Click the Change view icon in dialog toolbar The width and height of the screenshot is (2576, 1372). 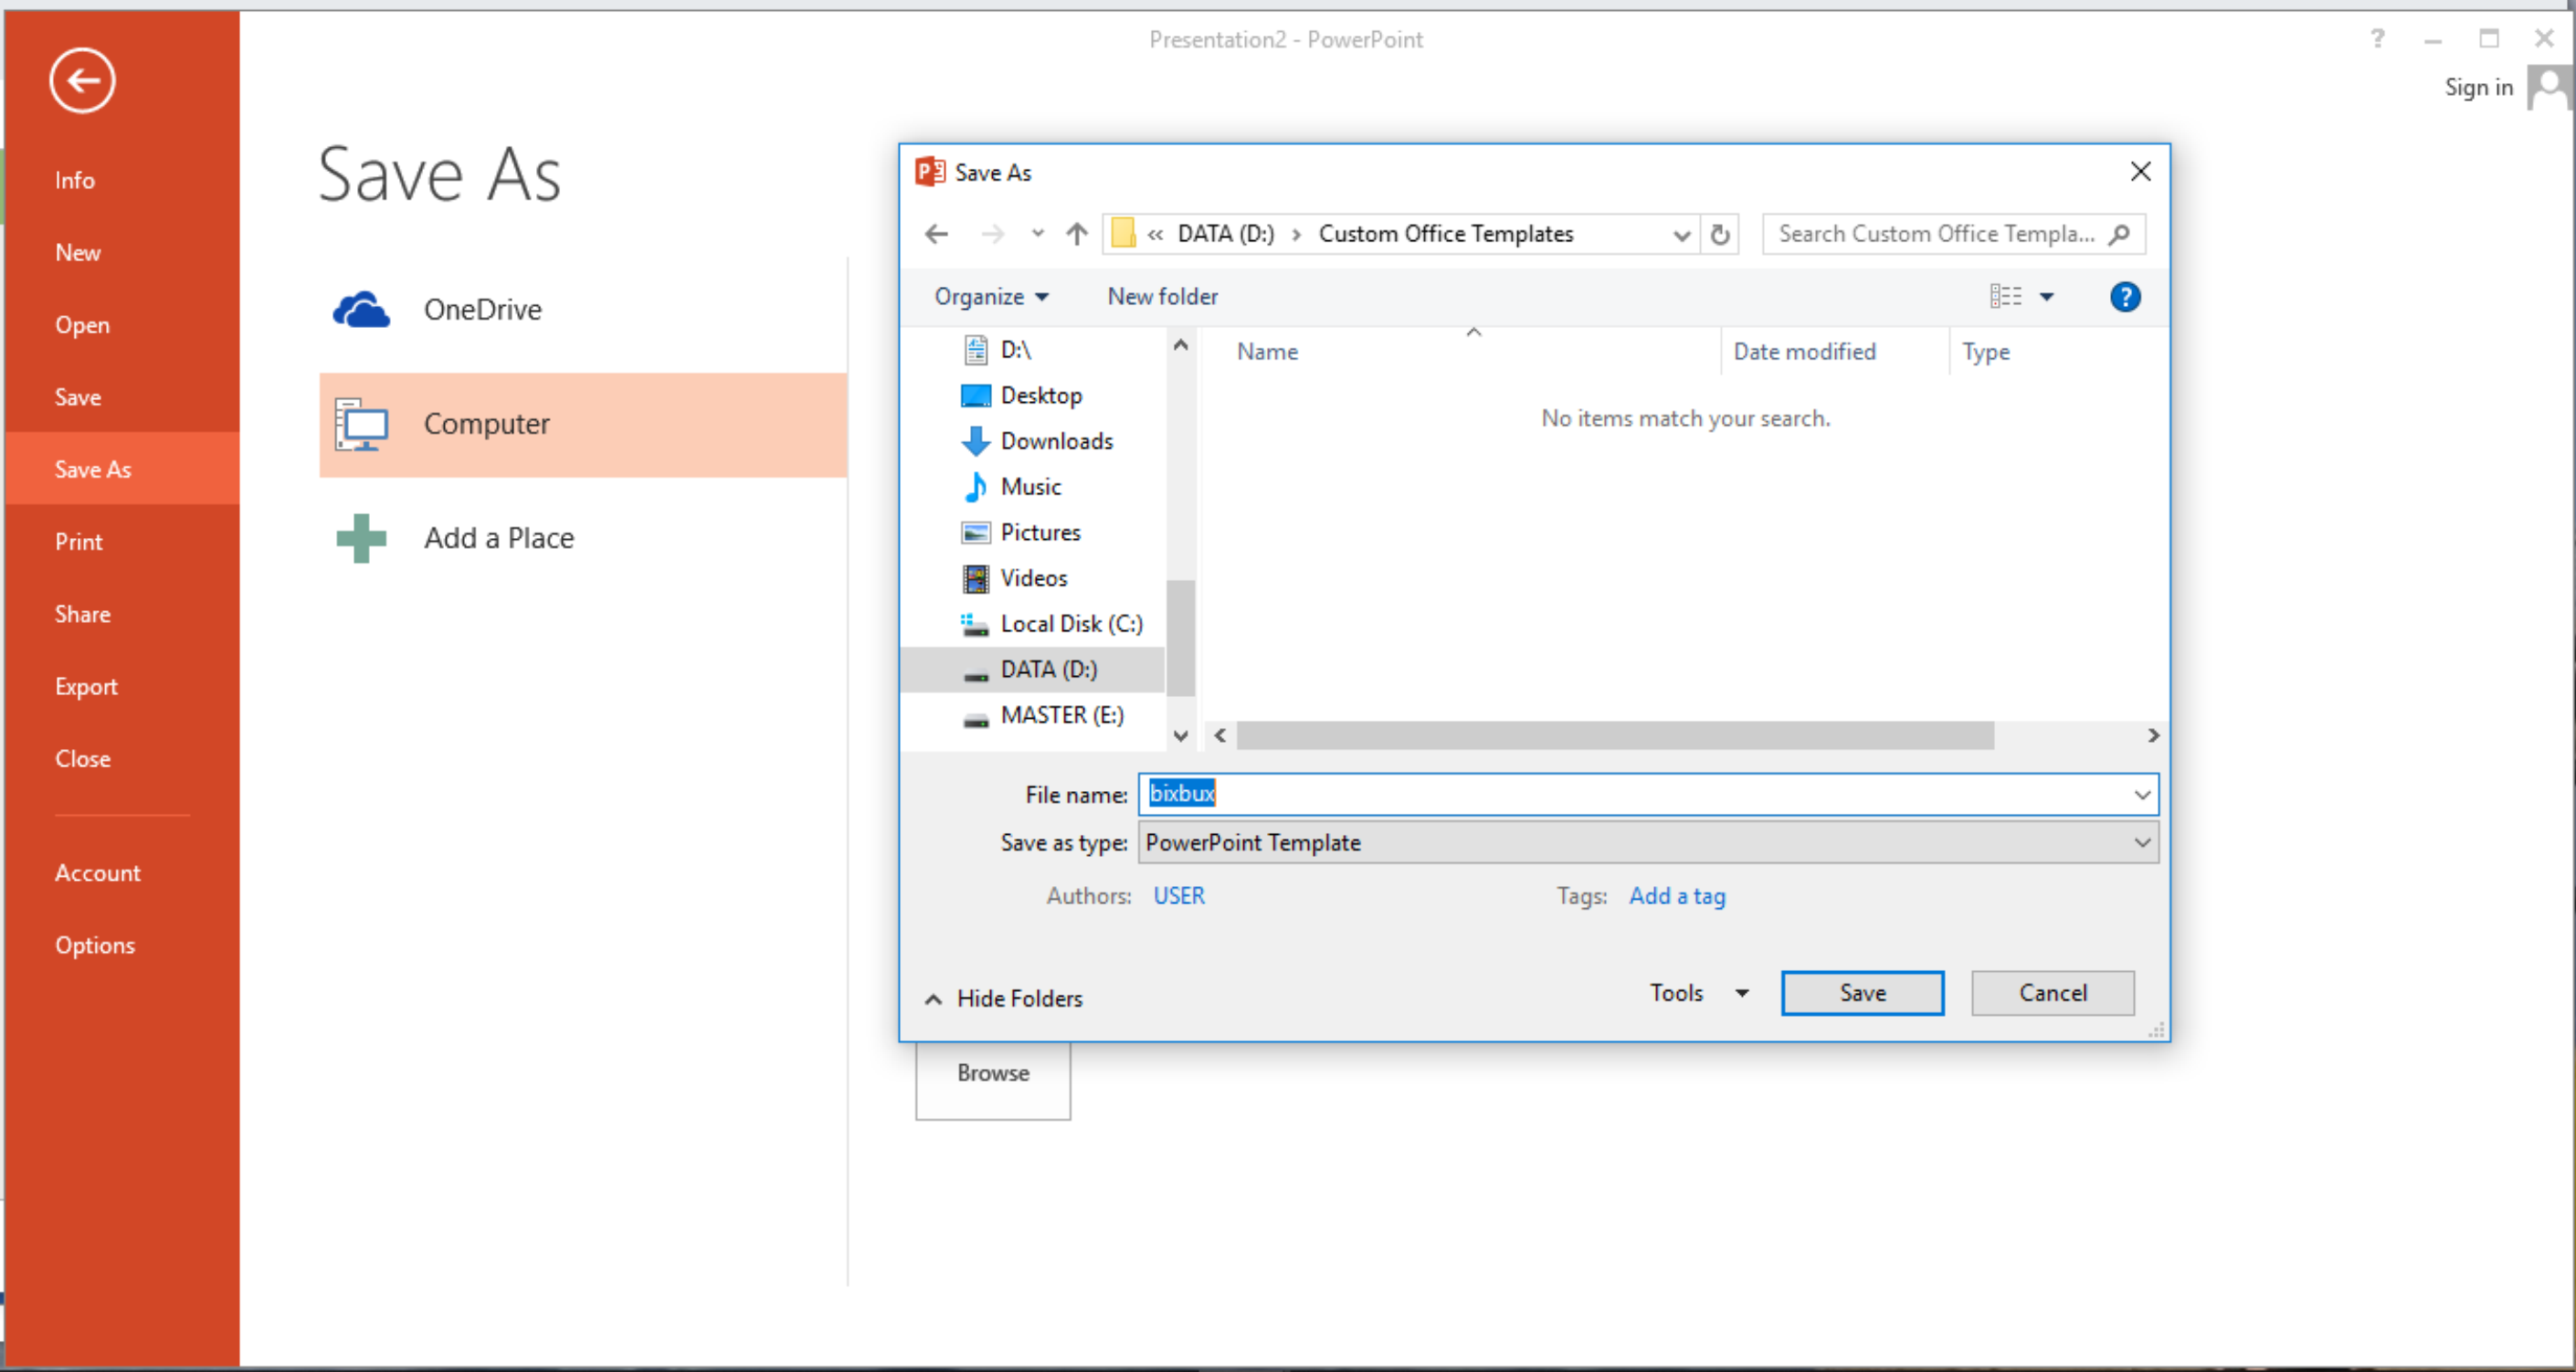tap(2007, 297)
